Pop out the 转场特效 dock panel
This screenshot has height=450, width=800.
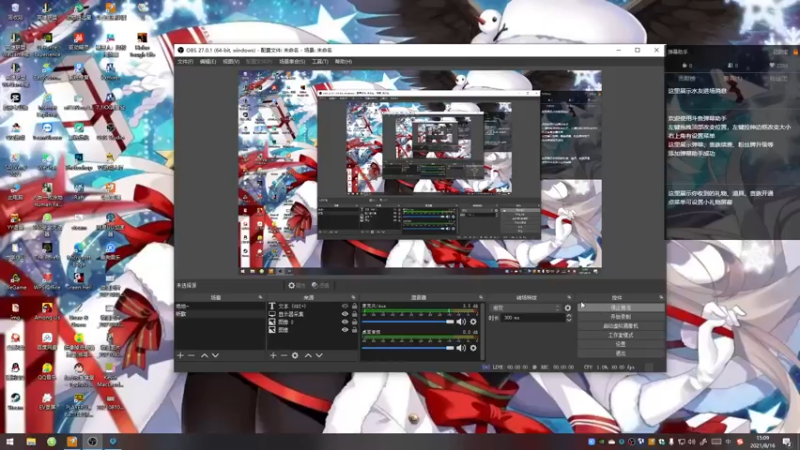pyautogui.click(x=569, y=297)
